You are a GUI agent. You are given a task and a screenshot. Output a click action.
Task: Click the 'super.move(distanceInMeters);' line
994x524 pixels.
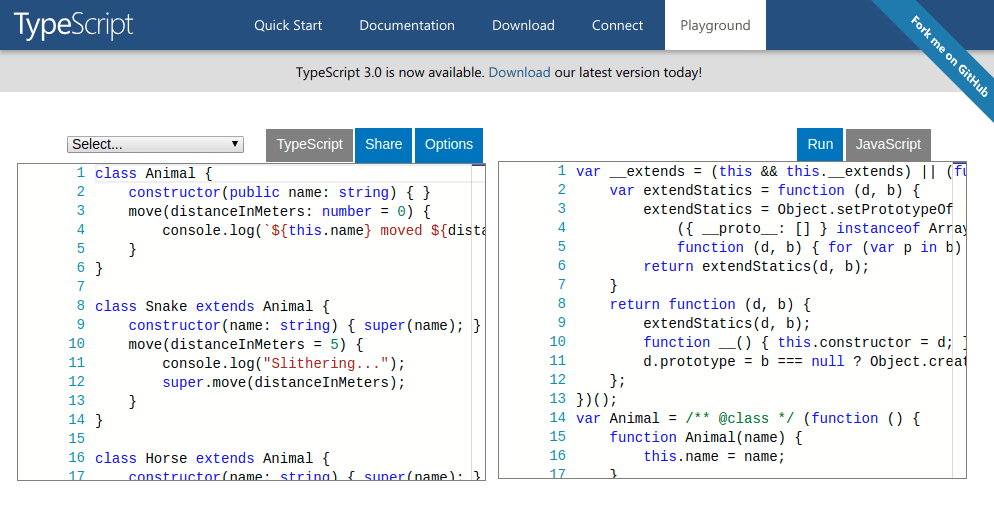[x=283, y=383]
